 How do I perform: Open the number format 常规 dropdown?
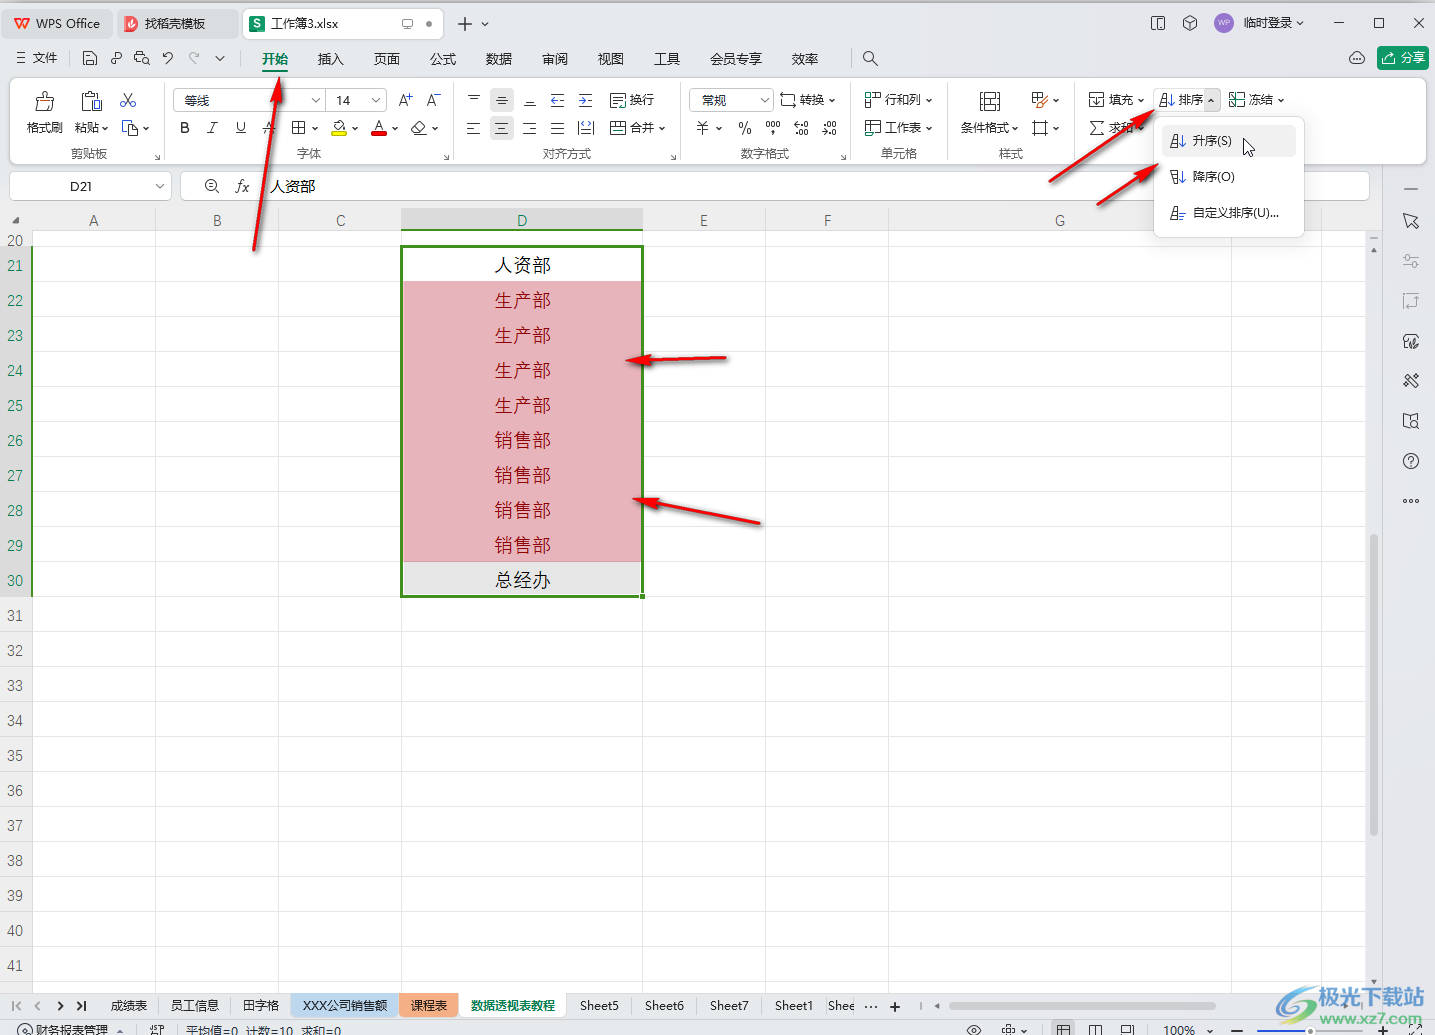(765, 100)
